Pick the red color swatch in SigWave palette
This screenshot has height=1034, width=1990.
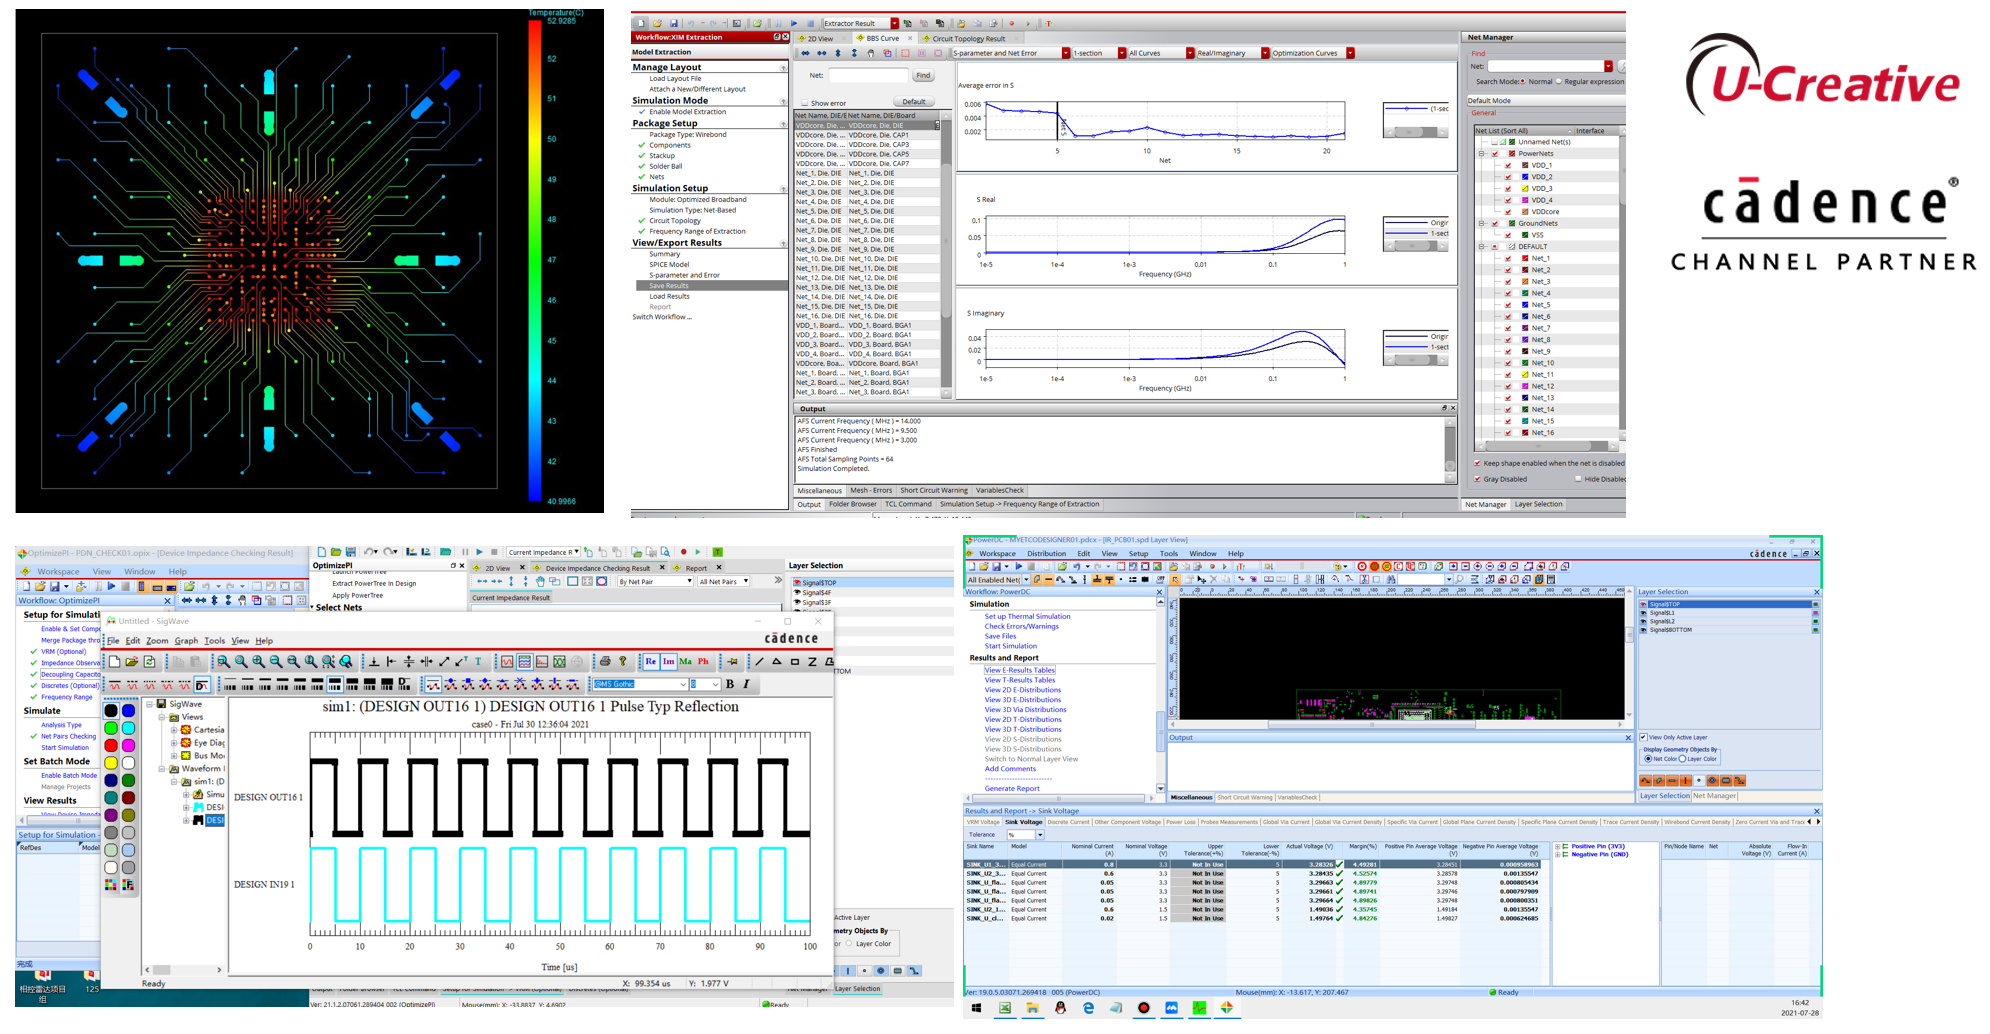tap(111, 745)
